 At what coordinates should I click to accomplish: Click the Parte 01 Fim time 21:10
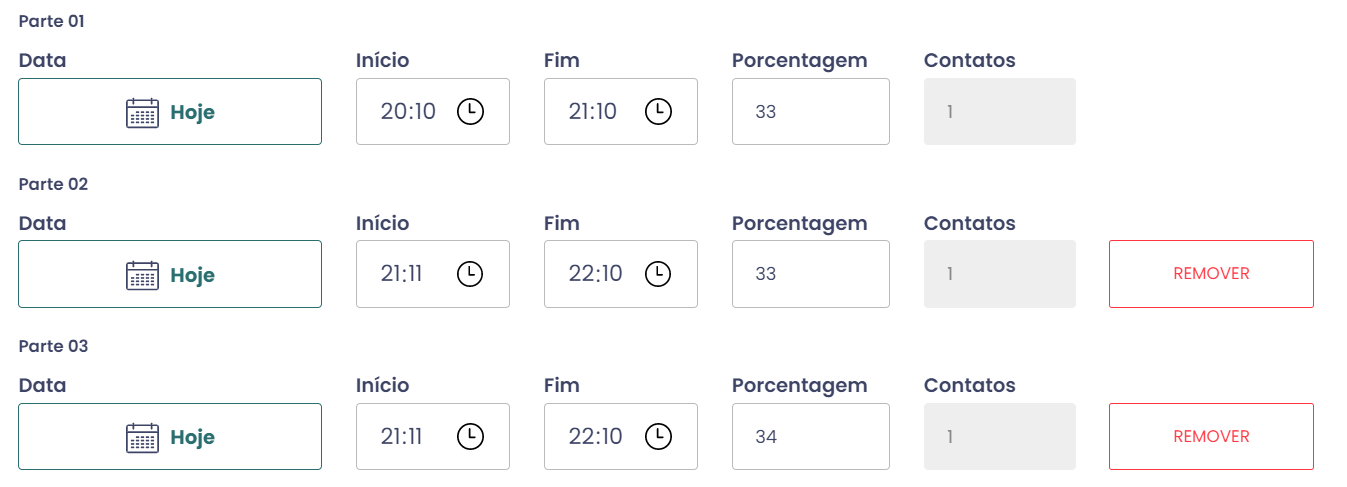(x=593, y=112)
